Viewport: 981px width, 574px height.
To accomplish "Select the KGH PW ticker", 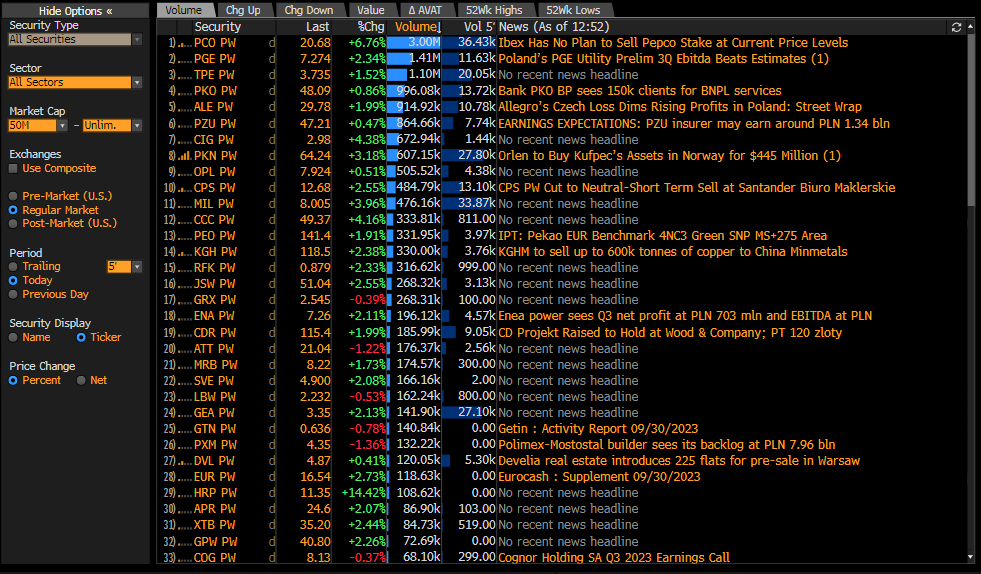I will [215, 252].
